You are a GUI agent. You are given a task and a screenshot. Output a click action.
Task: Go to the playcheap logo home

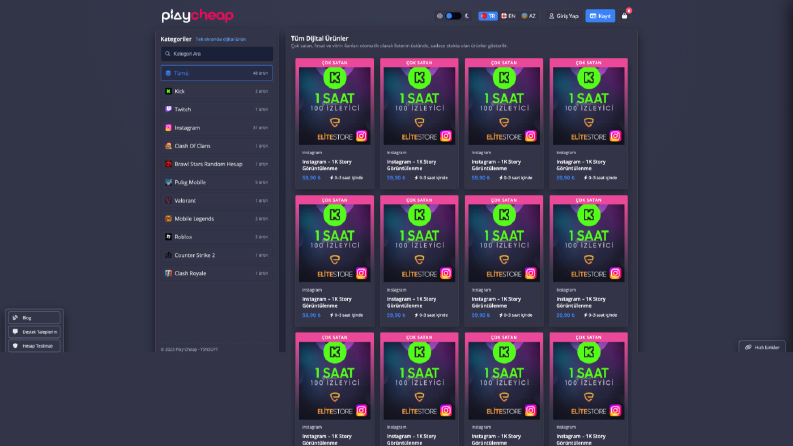click(x=197, y=16)
